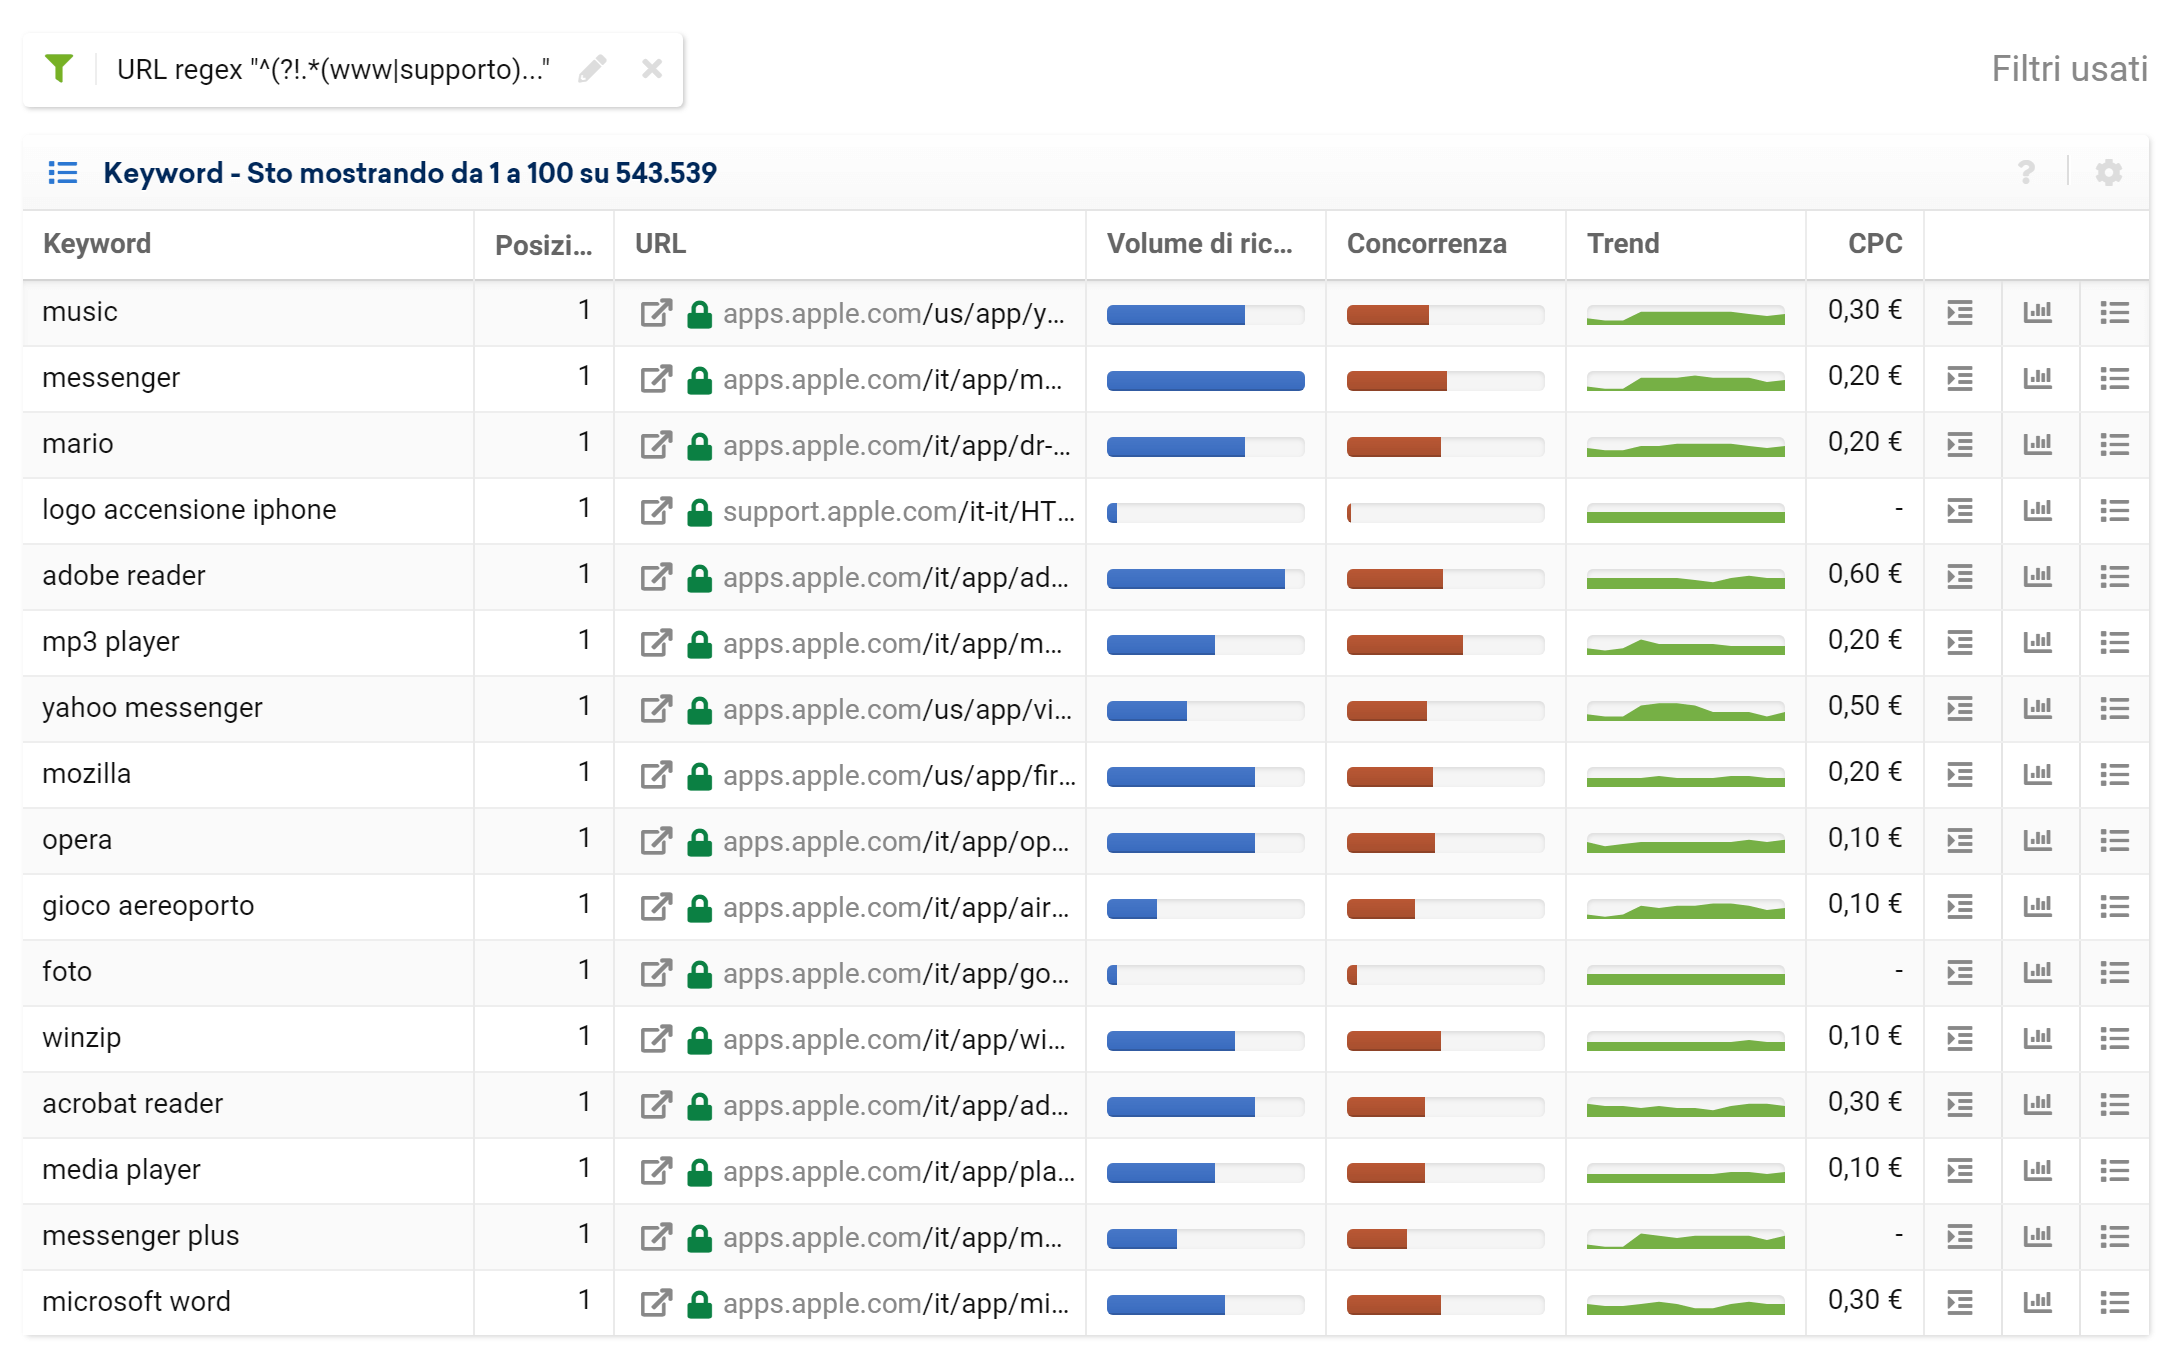Open table settings gear icon
The height and width of the screenshot is (1367, 2180).
click(2109, 173)
